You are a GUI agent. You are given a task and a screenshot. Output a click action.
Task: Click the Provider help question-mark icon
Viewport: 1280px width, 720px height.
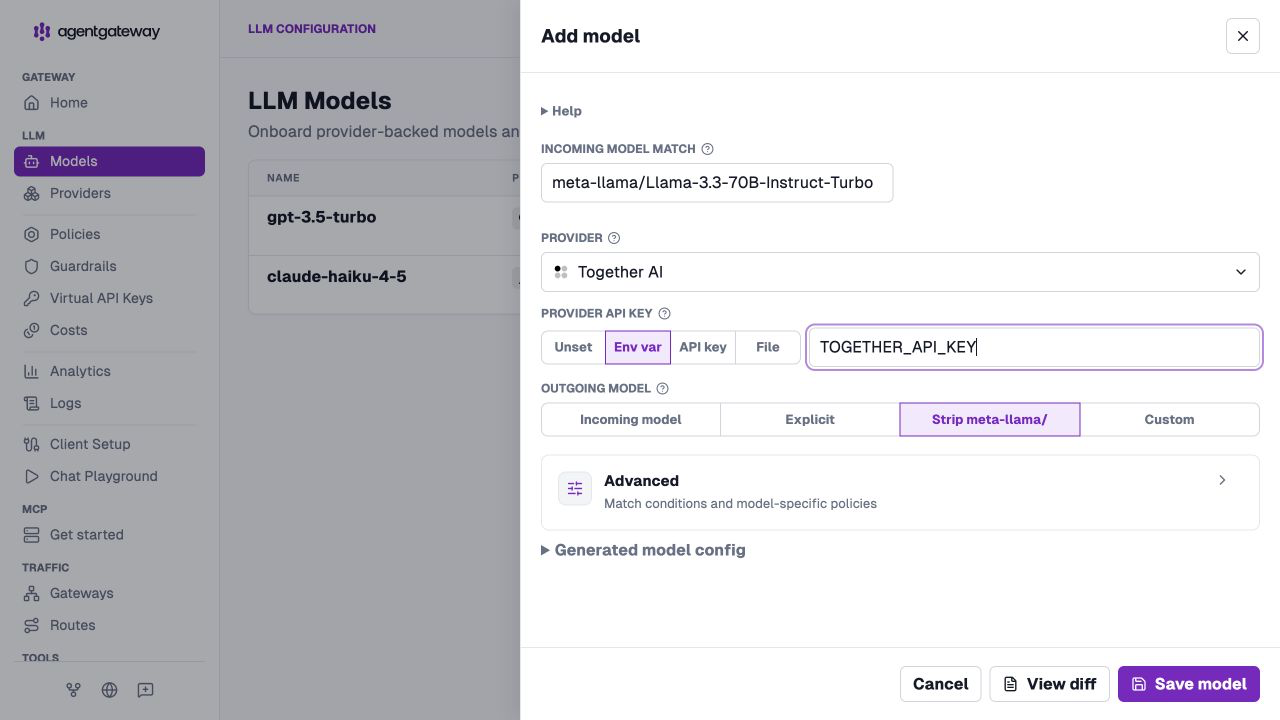614,238
